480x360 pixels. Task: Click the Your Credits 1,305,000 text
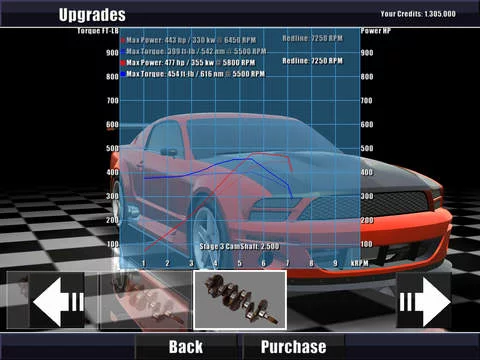(418, 14)
